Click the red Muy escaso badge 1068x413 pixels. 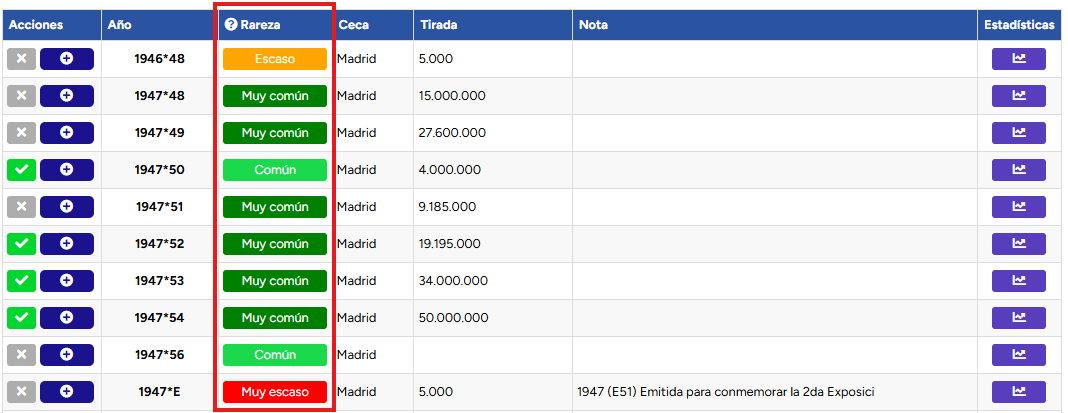point(275,392)
